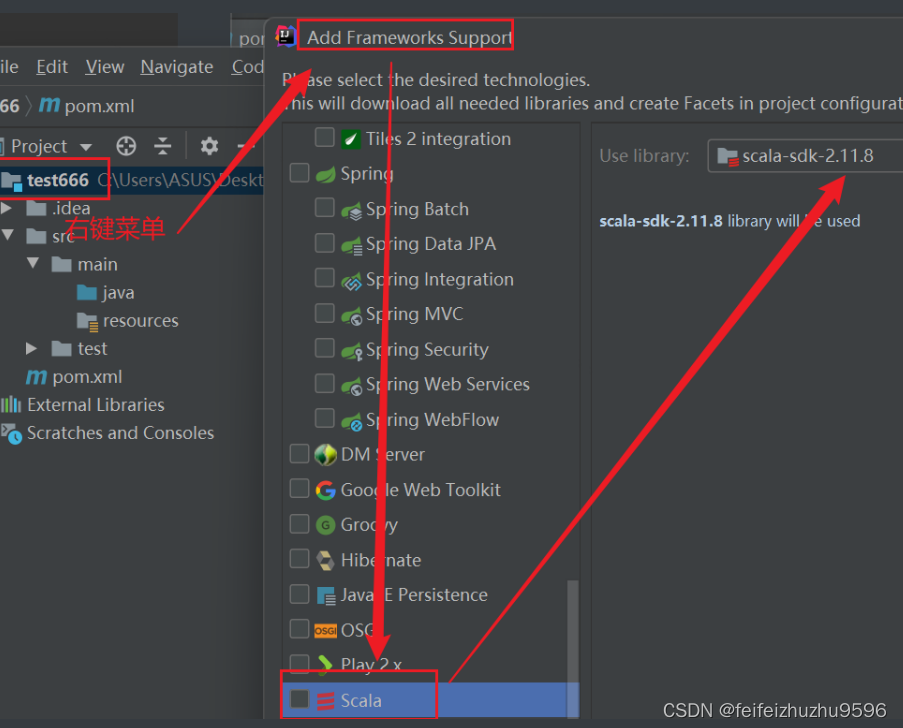Enable the Spring Batch checkbox
The height and width of the screenshot is (728, 903).
tap(325, 208)
